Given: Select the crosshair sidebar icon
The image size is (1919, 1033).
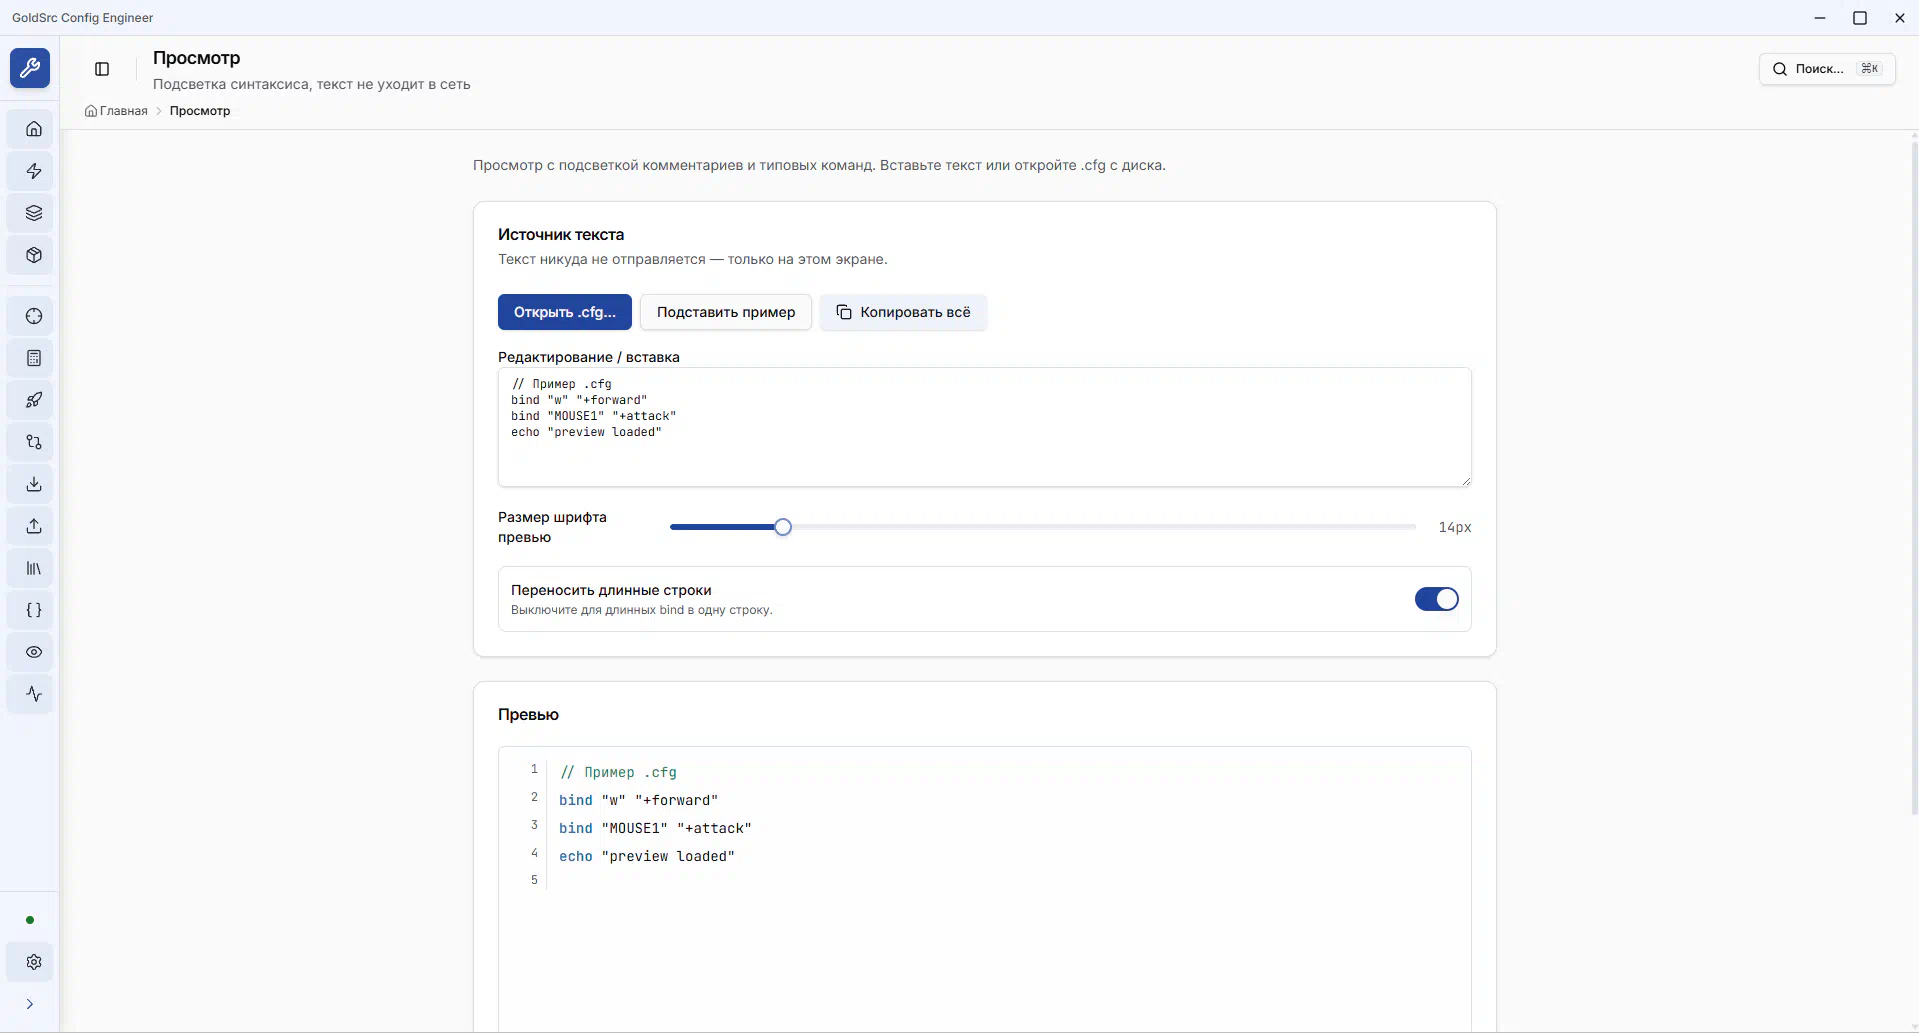Looking at the screenshot, I should coord(34,316).
